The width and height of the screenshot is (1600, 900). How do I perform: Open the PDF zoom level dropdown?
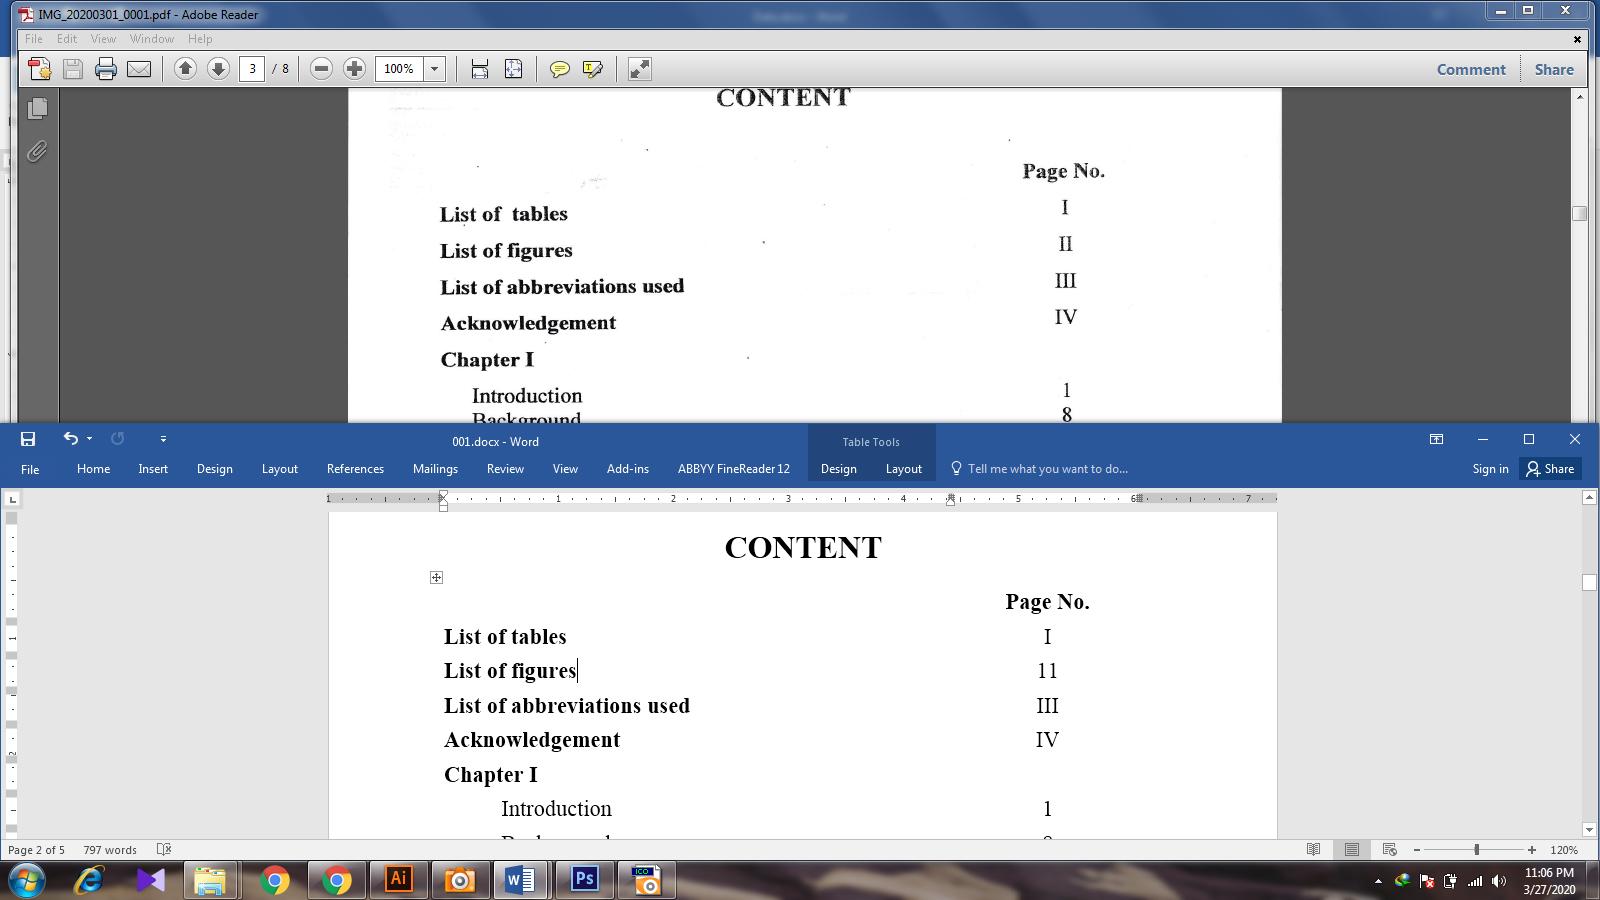pyautogui.click(x=436, y=69)
